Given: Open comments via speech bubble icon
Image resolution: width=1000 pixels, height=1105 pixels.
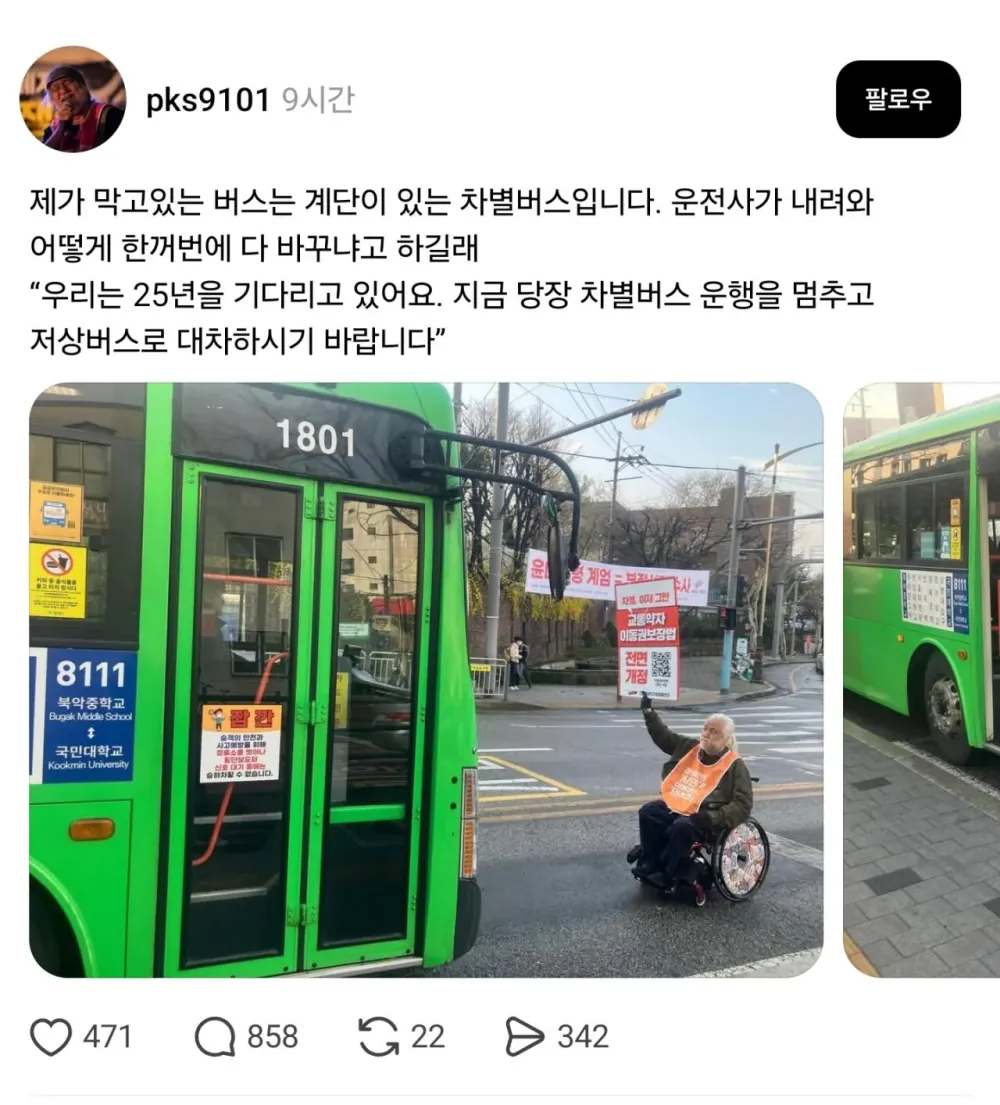Looking at the screenshot, I should coord(215,1037).
